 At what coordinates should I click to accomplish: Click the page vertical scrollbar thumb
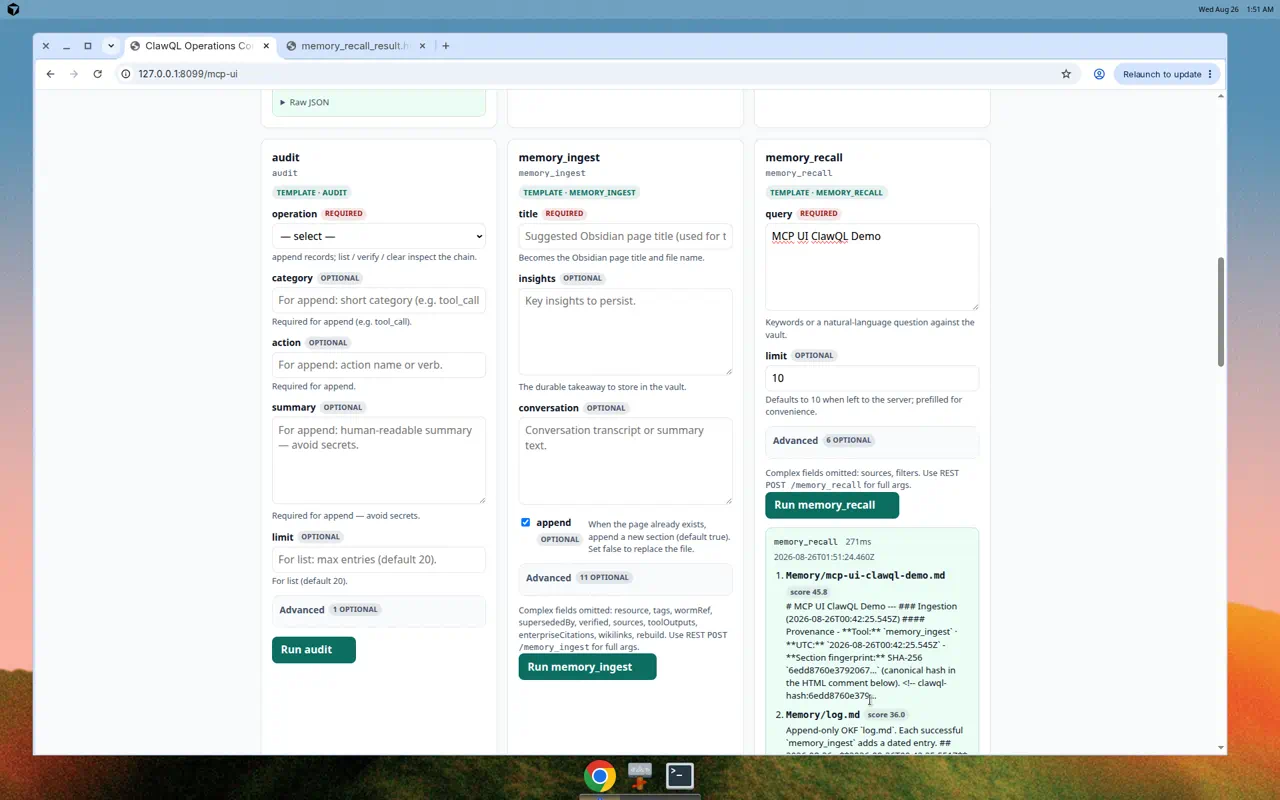tap(1220, 311)
